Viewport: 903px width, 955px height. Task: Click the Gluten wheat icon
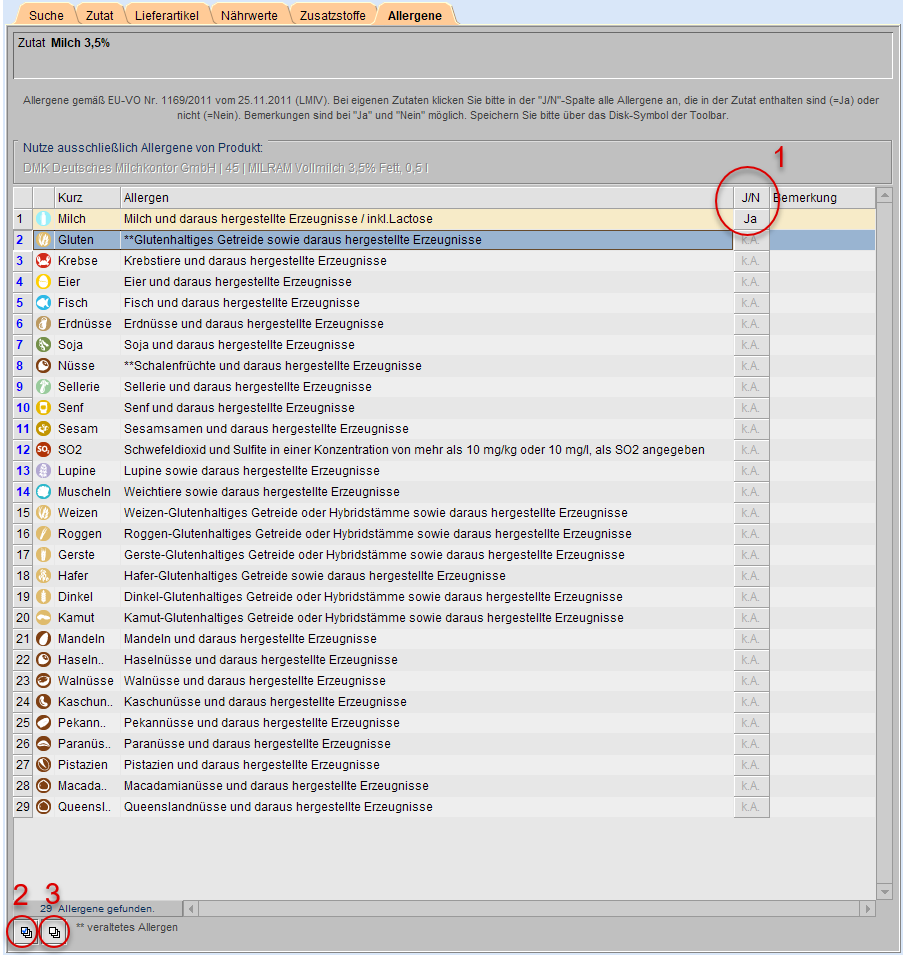click(43, 240)
